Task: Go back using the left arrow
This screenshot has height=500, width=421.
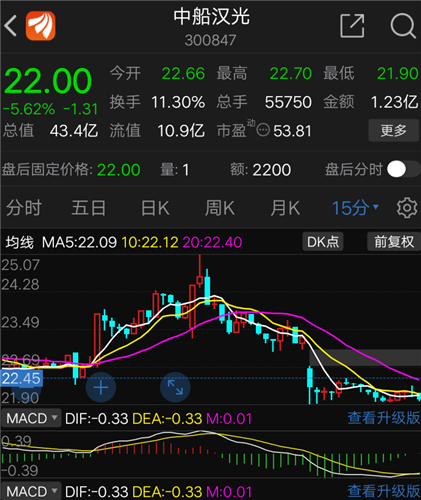Action: (x=11, y=26)
